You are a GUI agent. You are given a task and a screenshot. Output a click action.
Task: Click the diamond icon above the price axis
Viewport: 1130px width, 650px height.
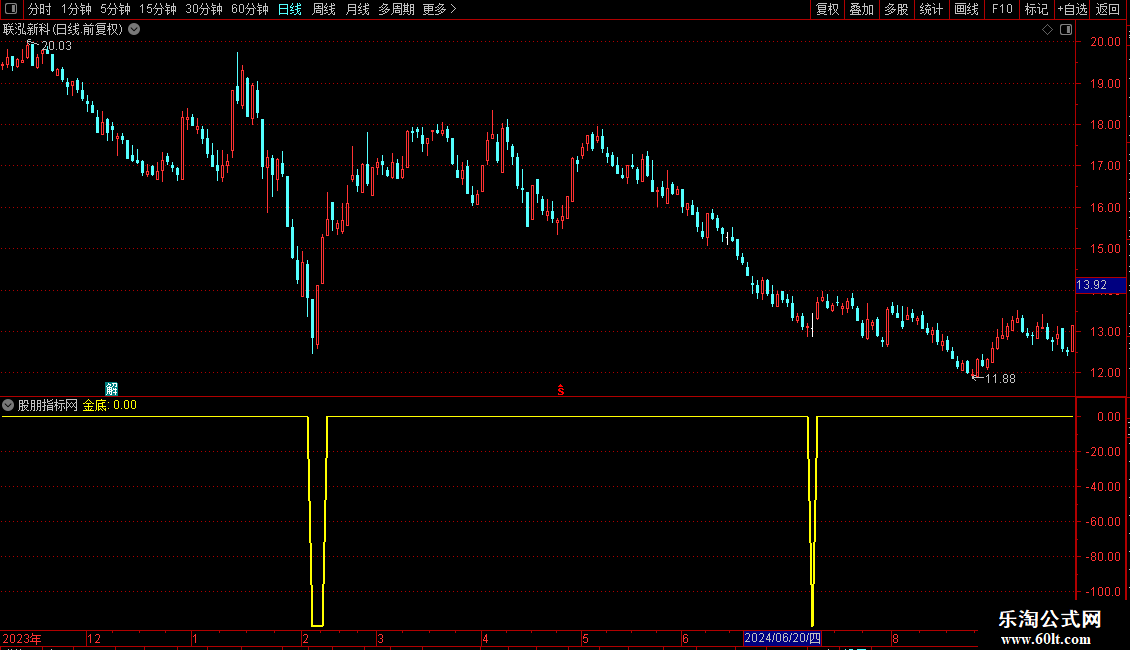1047,29
